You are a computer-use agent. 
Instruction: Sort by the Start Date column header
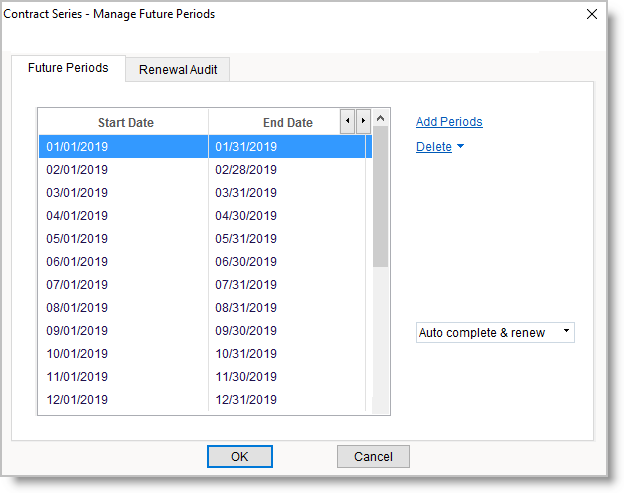click(x=125, y=123)
